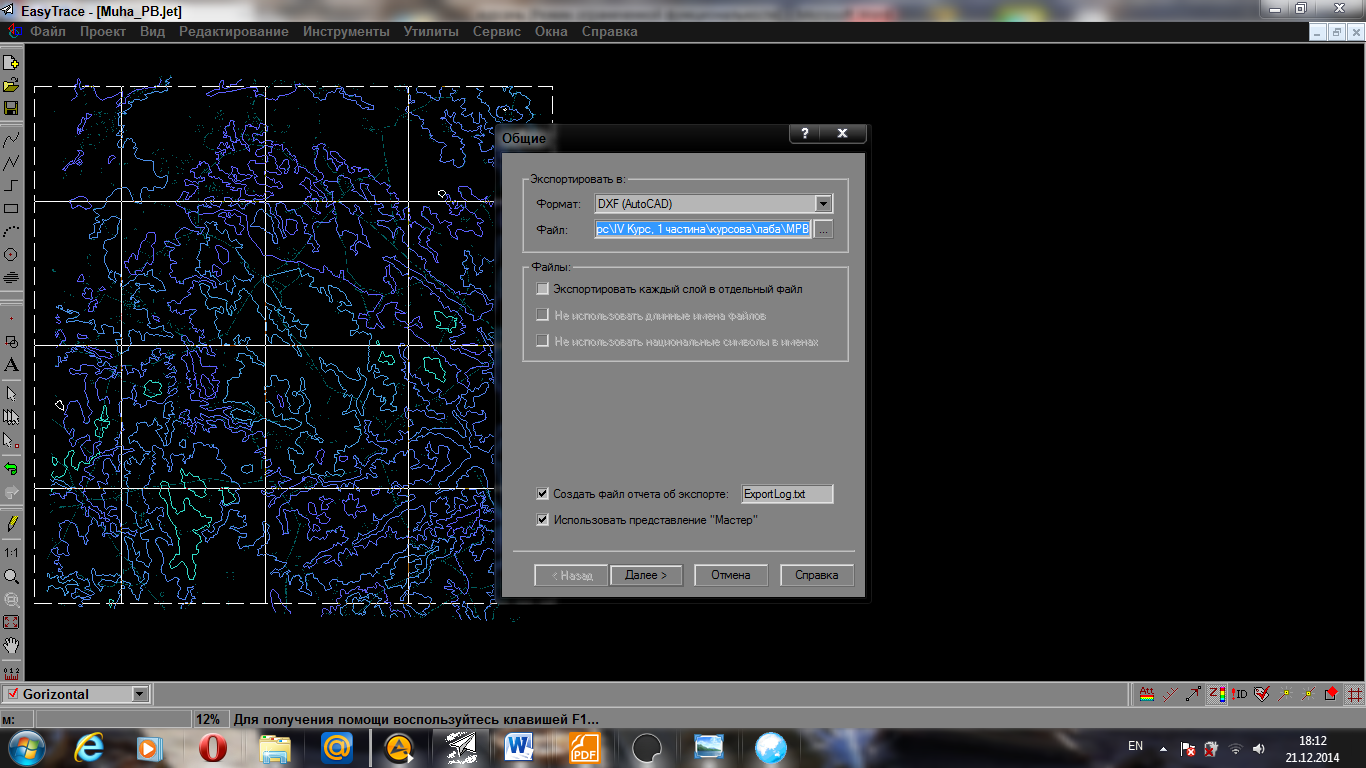This screenshot has height=768, width=1366.
Task: Click the browse ... button beside Файл path
Action: (x=823, y=230)
